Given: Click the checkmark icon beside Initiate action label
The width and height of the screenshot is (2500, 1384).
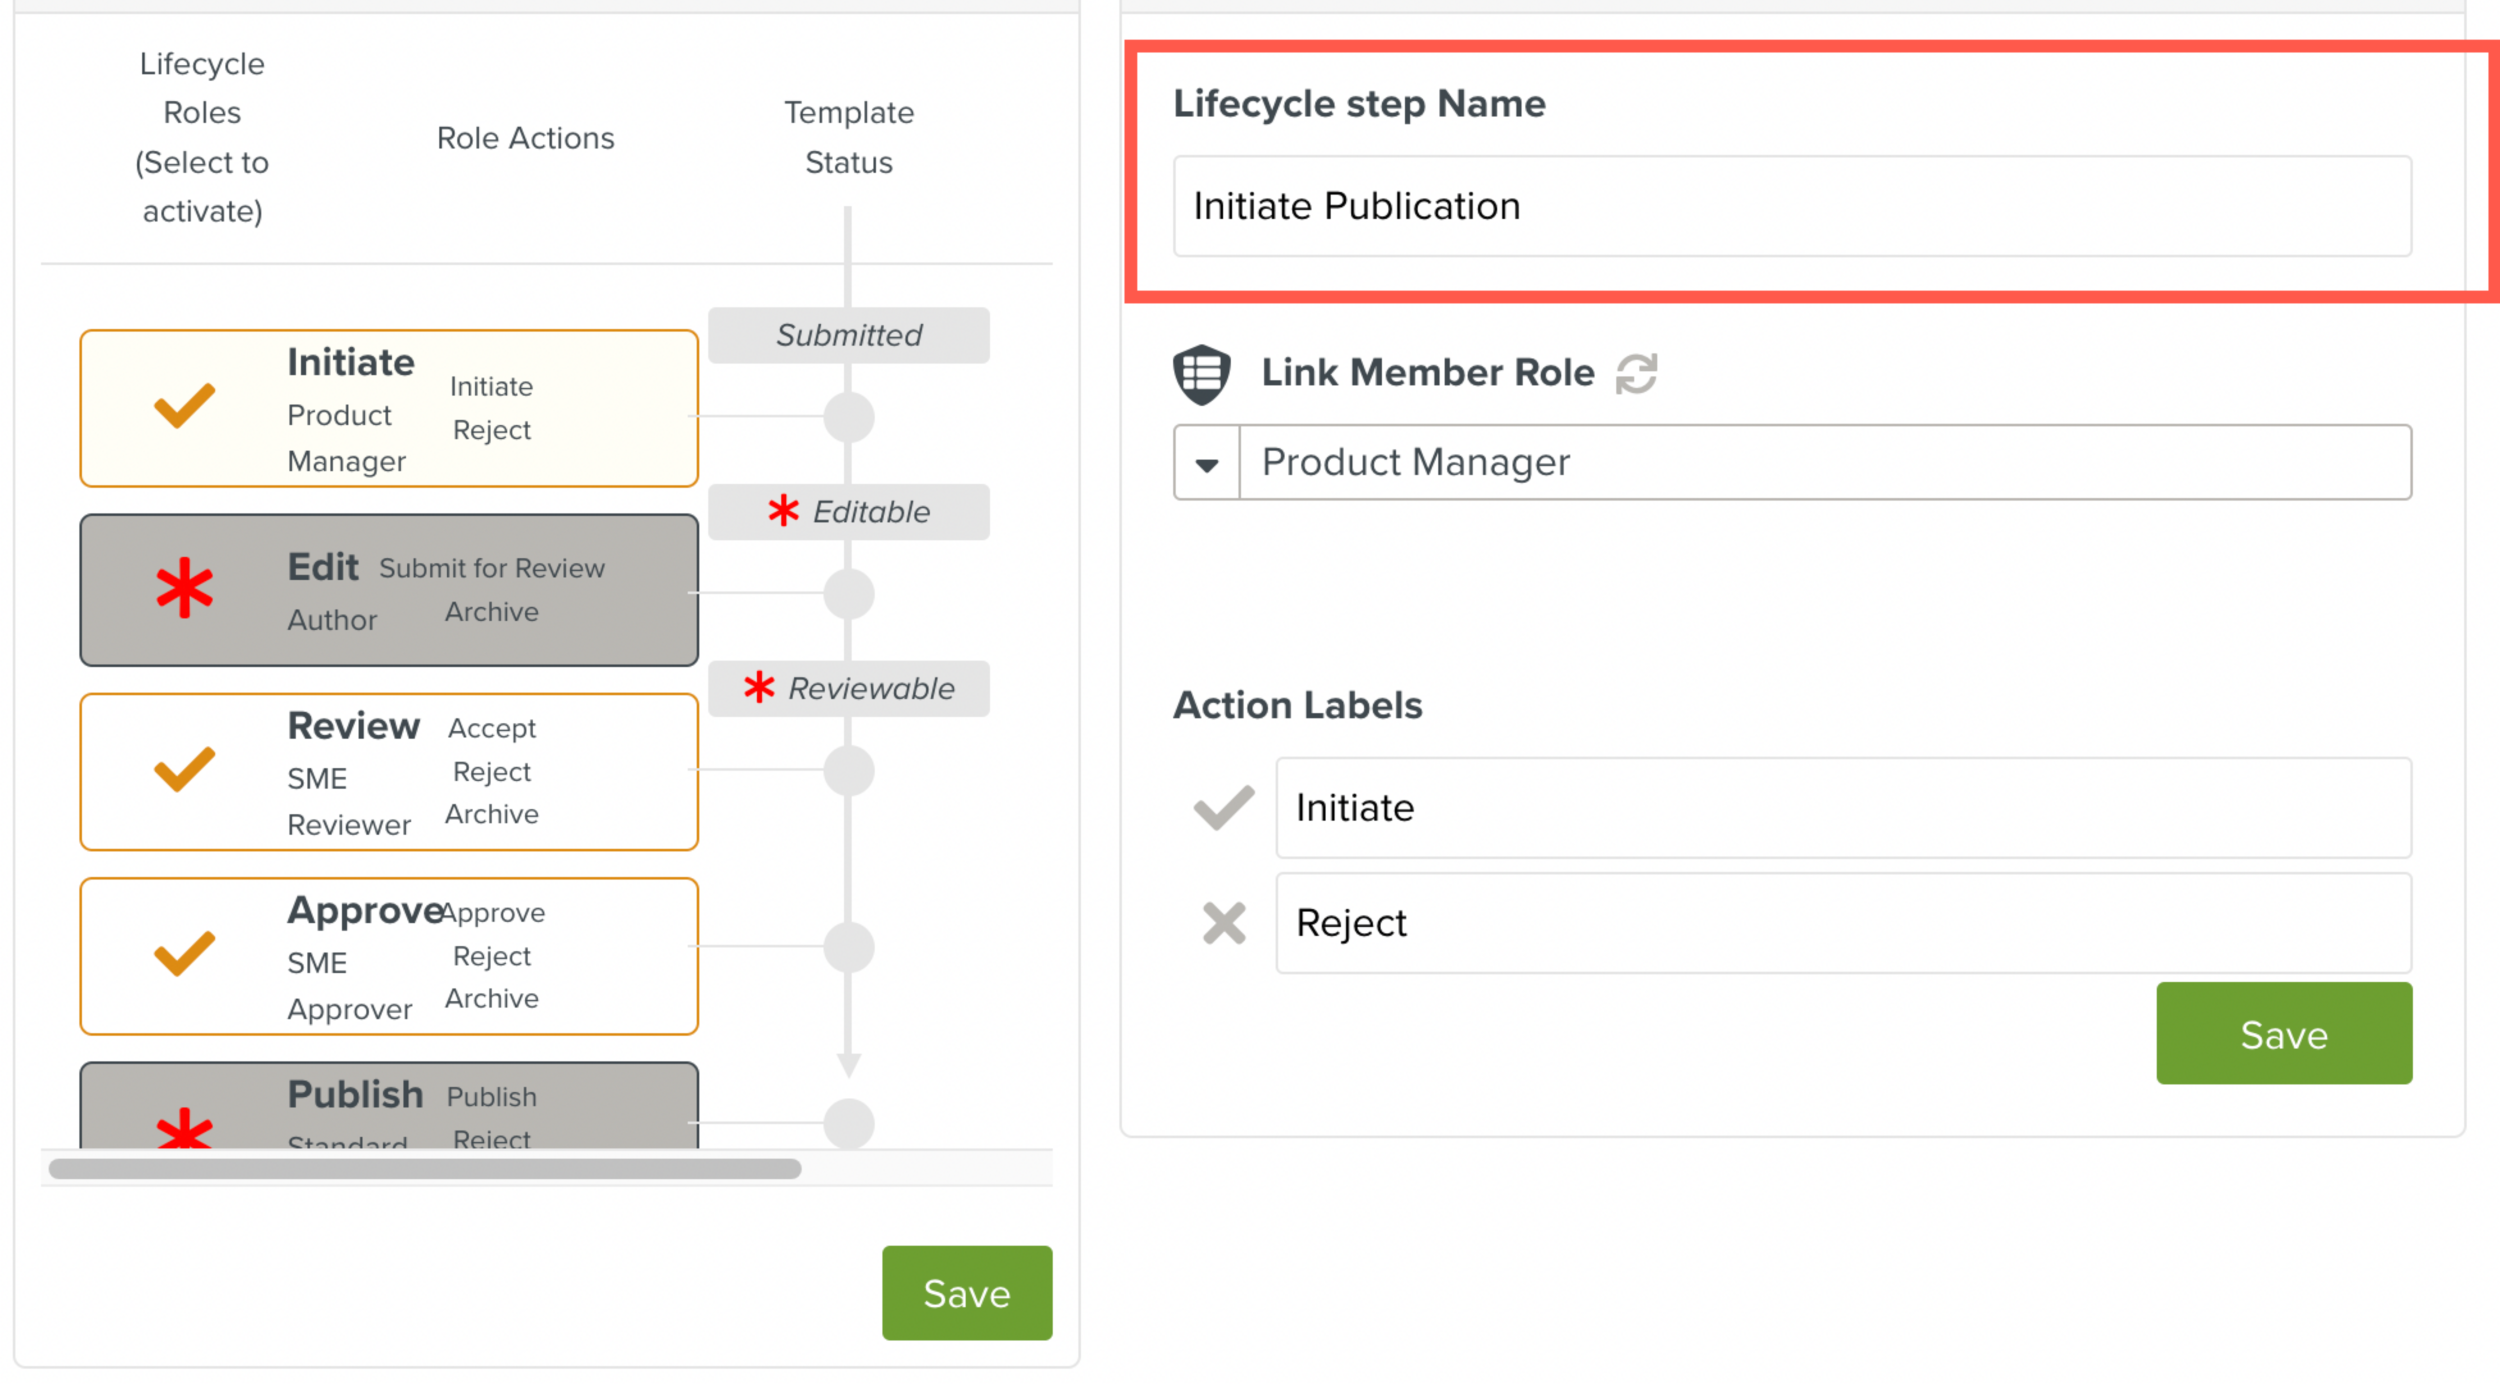Looking at the screenshot, I should click(1222, 807).
